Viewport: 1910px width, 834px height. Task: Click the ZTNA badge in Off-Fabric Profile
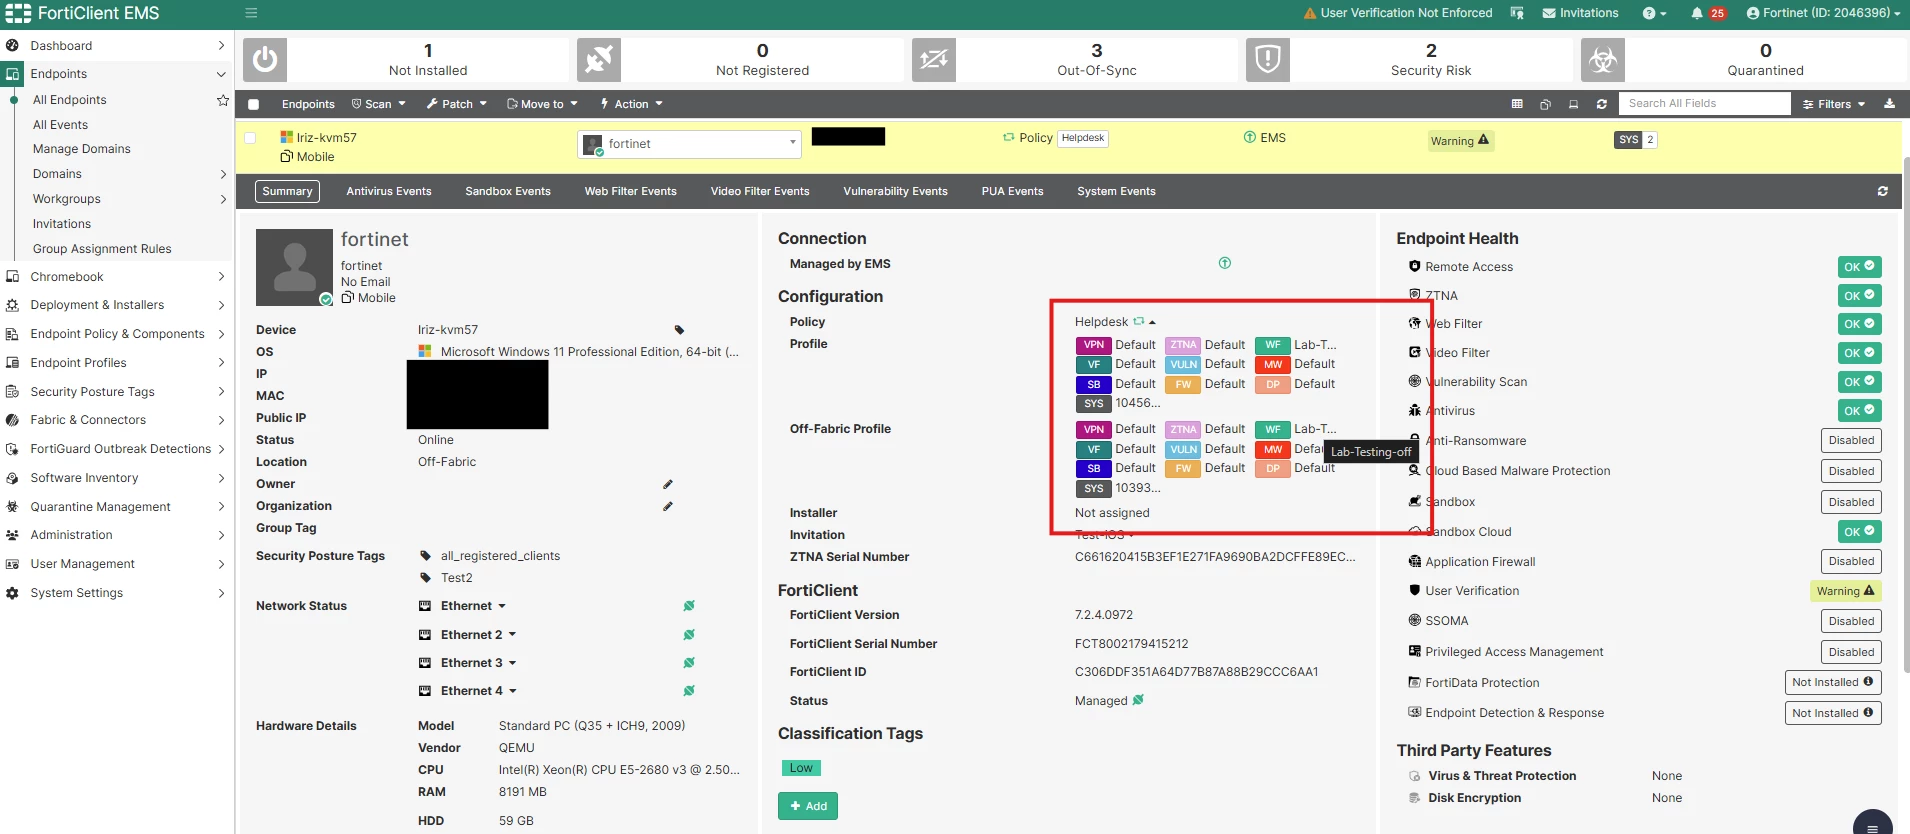click(1183, 430)
